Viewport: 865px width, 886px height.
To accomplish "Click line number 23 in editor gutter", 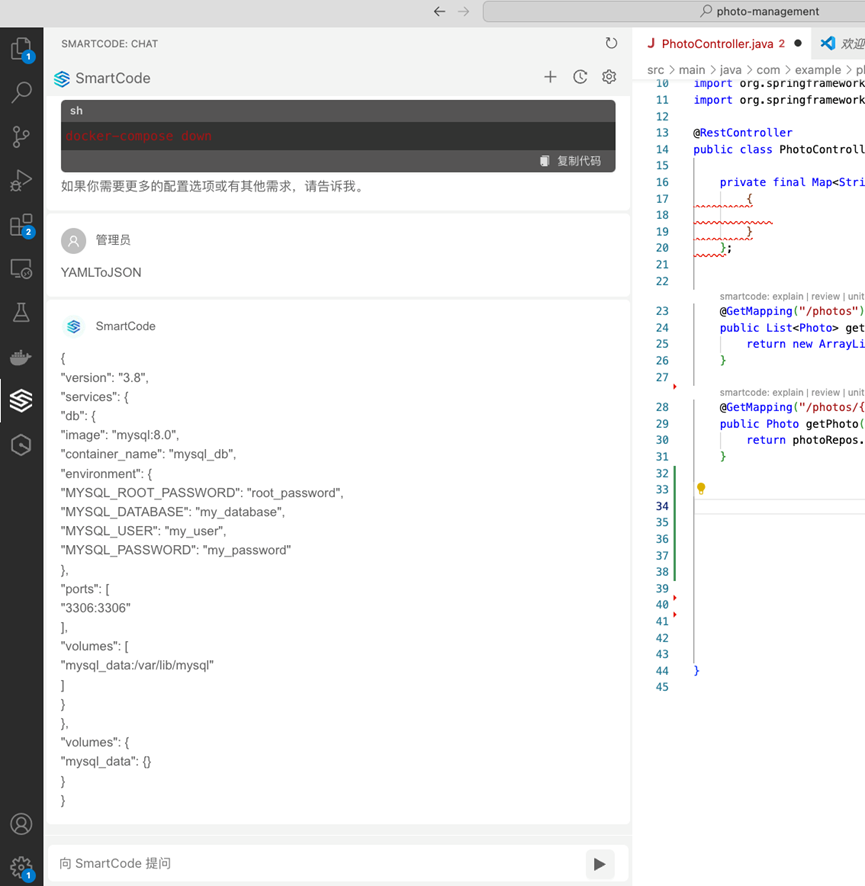I will [662, 311].
